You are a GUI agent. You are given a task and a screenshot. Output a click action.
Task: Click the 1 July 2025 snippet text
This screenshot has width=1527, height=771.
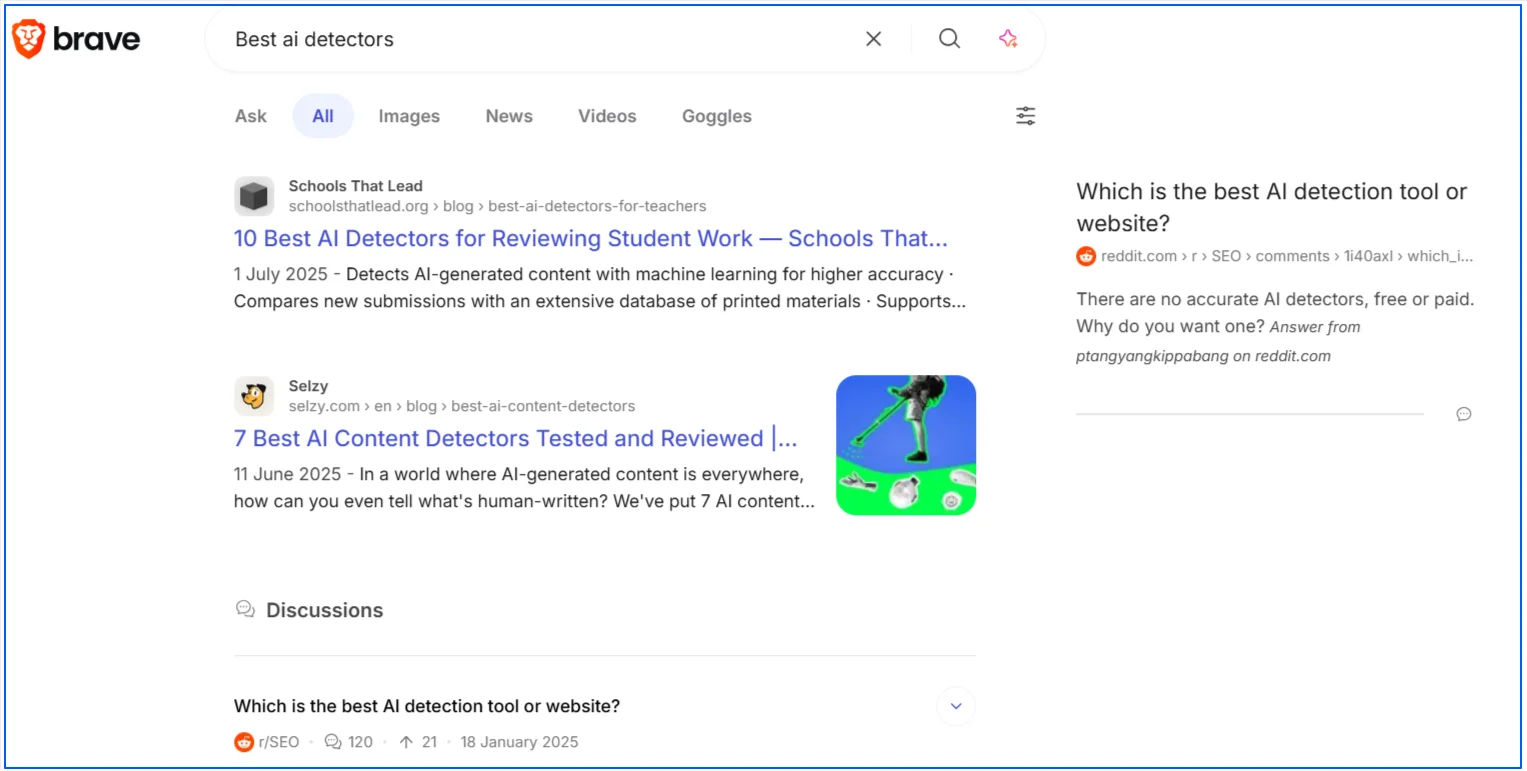[x=600, y=288]
